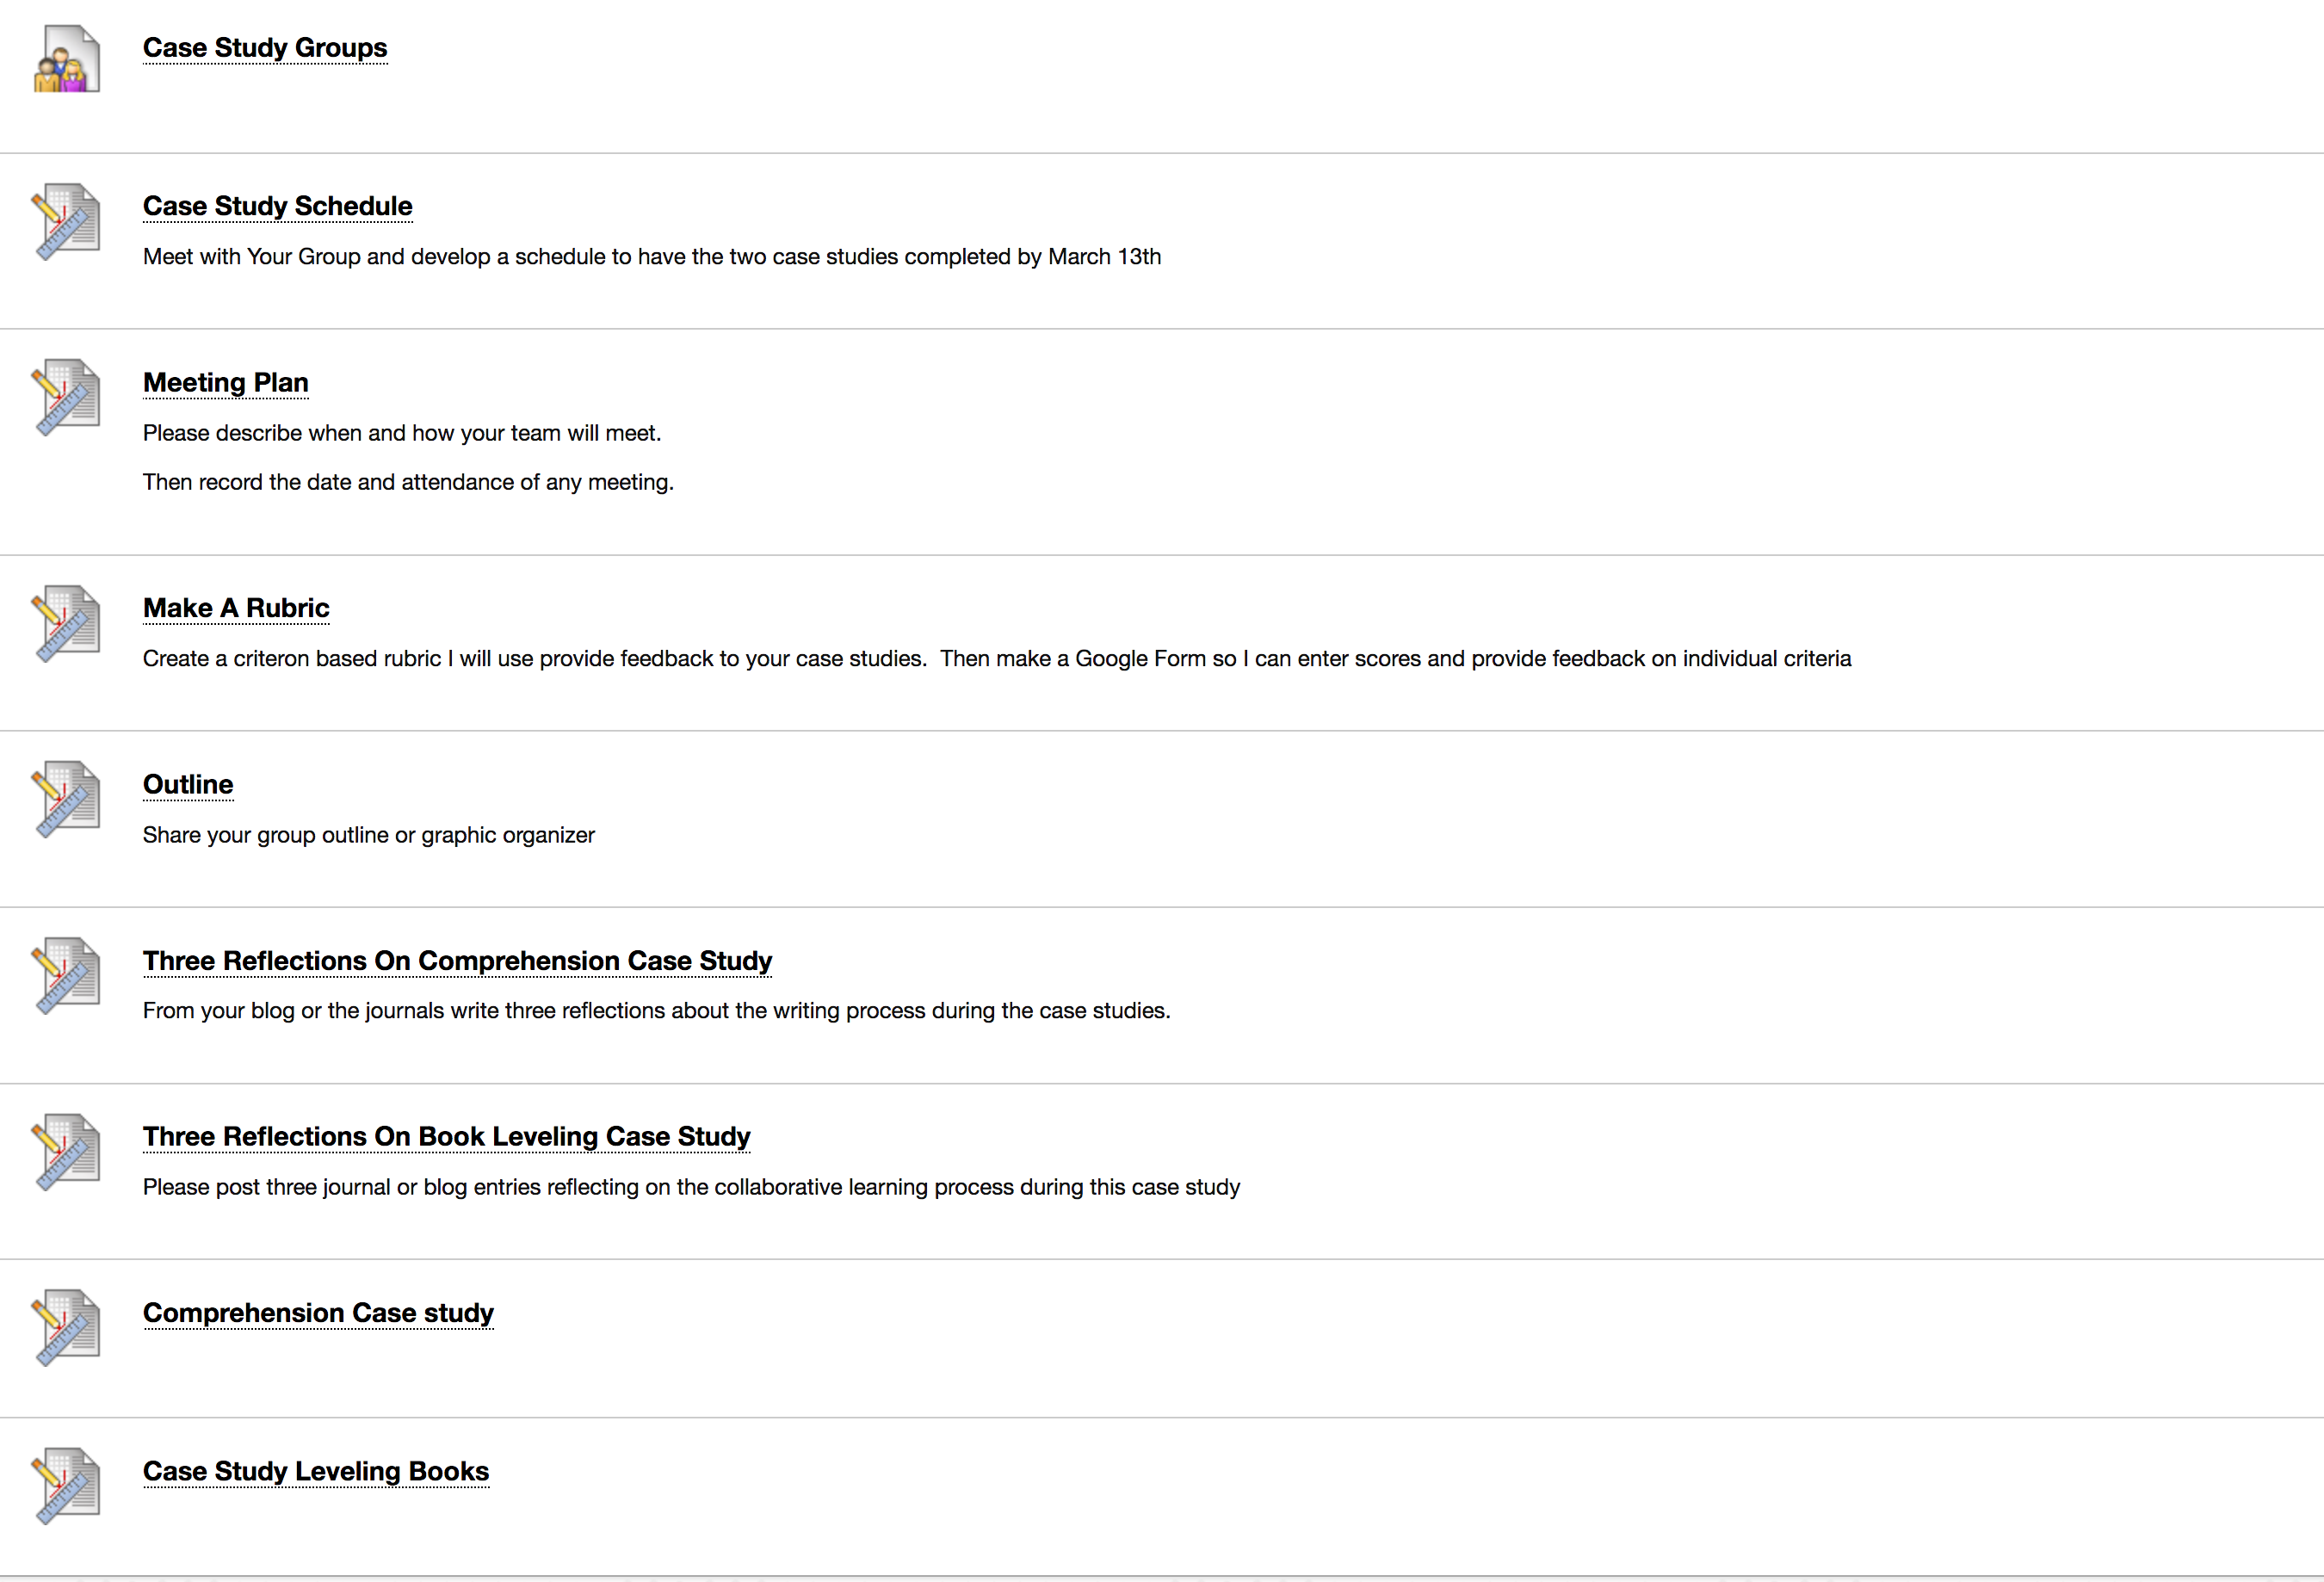Viewport: 2324px width, 1582px height.
Task: Click the Case Study Groups people icon
Action: coord(67,59)
